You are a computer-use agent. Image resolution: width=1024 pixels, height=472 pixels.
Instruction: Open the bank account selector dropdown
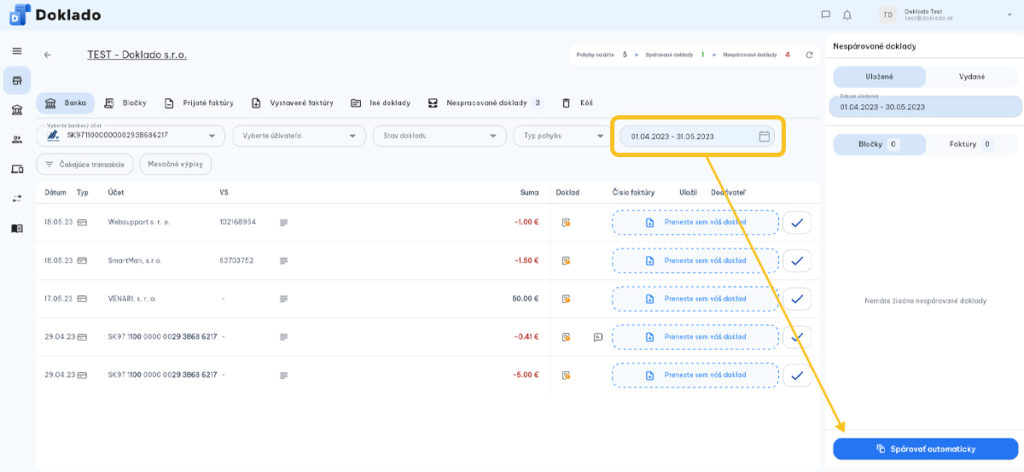(x=131, y=136)
